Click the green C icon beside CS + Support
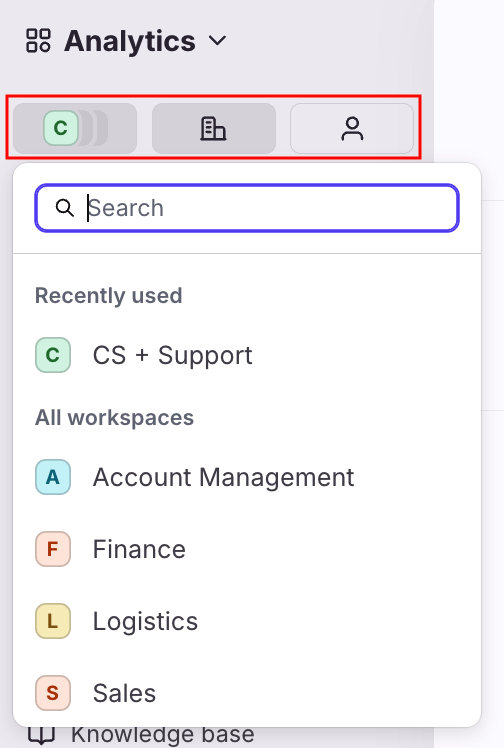This screenshot has width=504, height=748. coord(53,355)
